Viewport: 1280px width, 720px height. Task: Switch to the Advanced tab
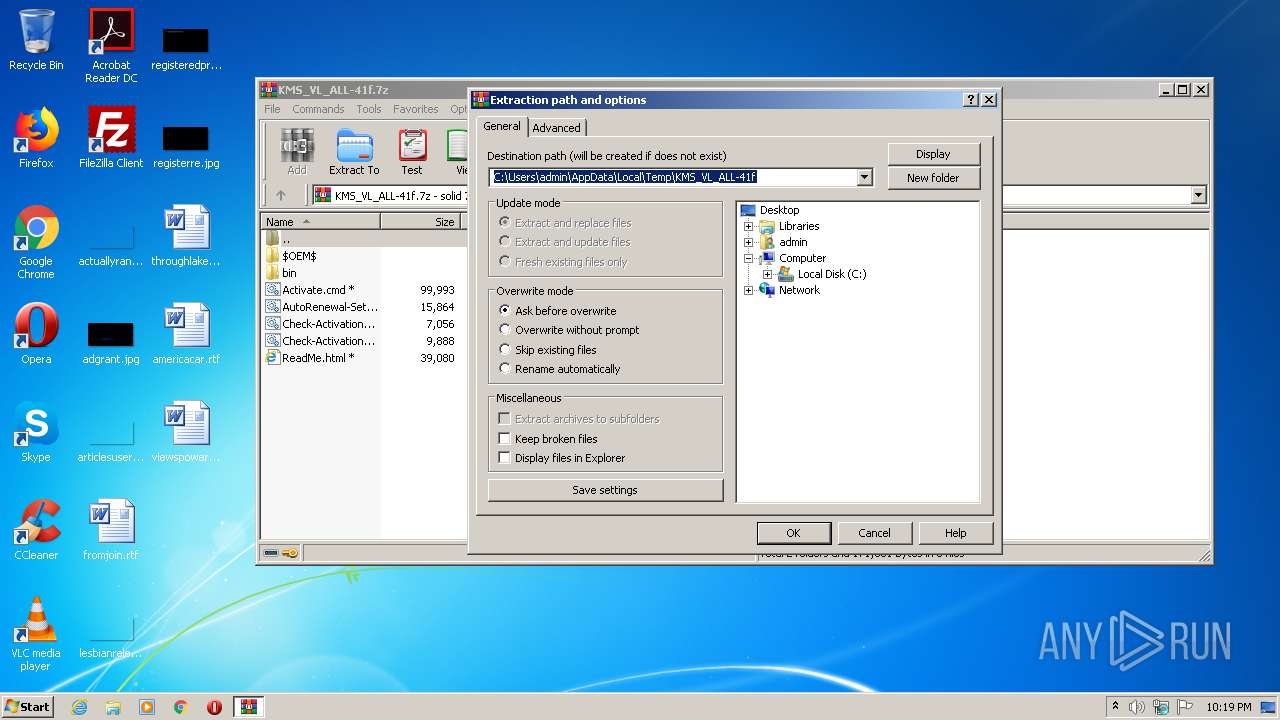[556, 128]
